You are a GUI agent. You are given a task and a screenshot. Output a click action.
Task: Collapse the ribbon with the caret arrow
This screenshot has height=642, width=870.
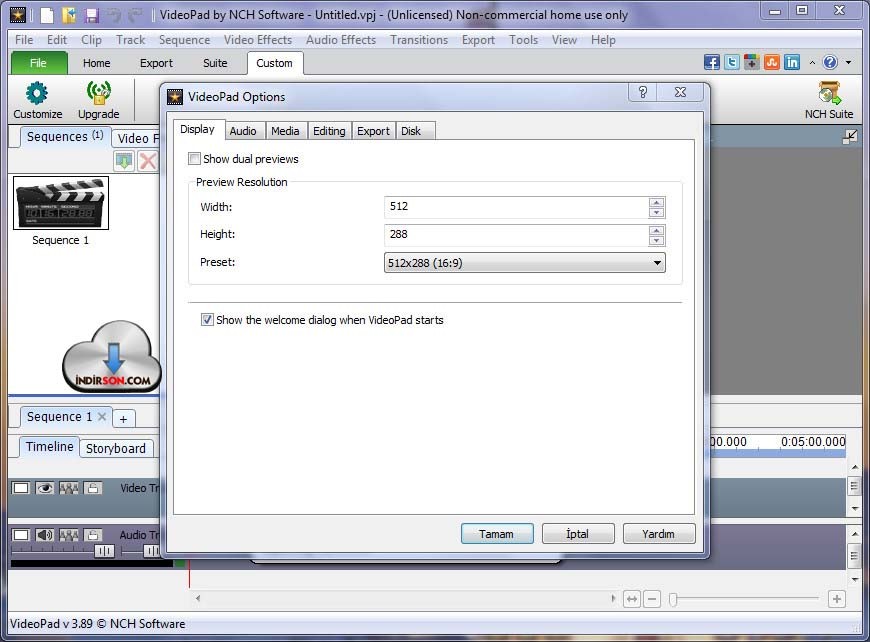[x=812, y=63]
